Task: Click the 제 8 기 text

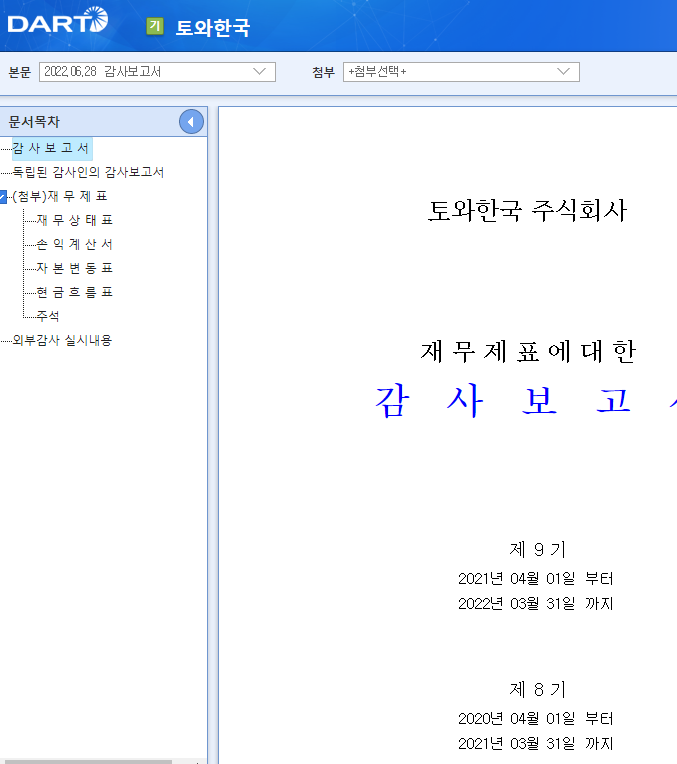Action: [x=538, y=689]
